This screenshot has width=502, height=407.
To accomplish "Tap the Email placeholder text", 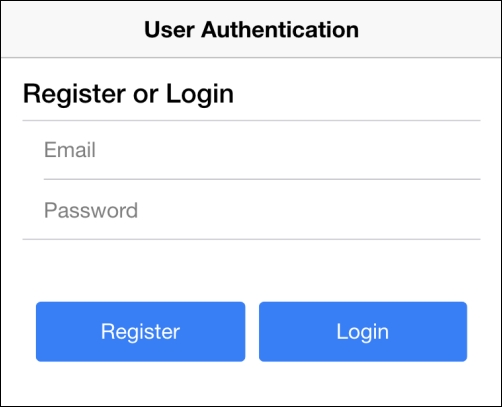I will pyautogui.click(x=70, y=150).
